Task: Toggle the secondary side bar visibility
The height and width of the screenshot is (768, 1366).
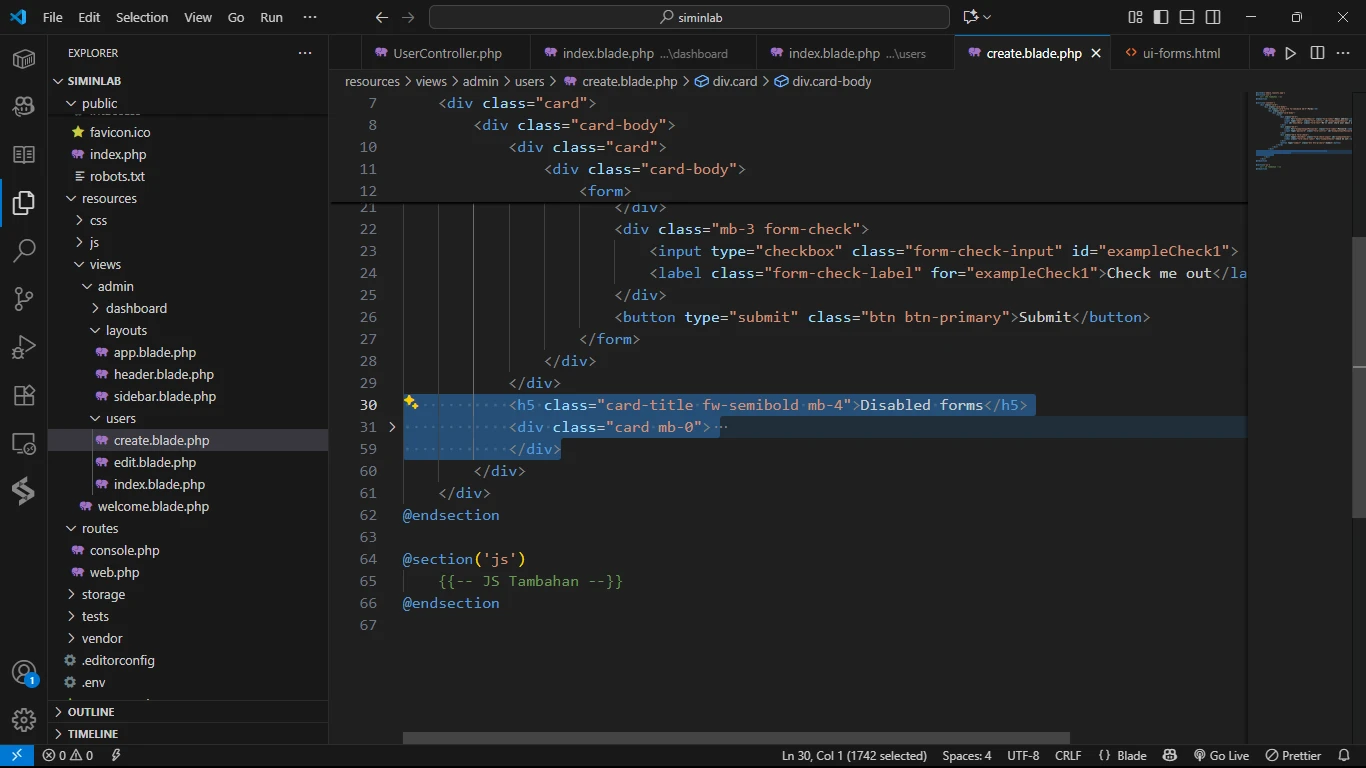Action: (x=1213, y=17)
